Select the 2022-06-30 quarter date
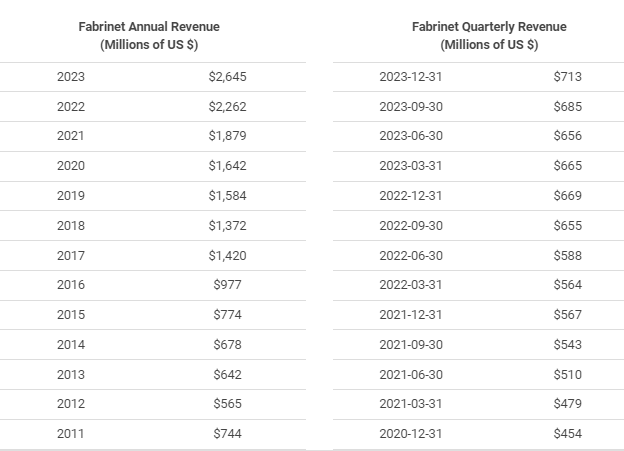624x451 pixels. point(411,256)
